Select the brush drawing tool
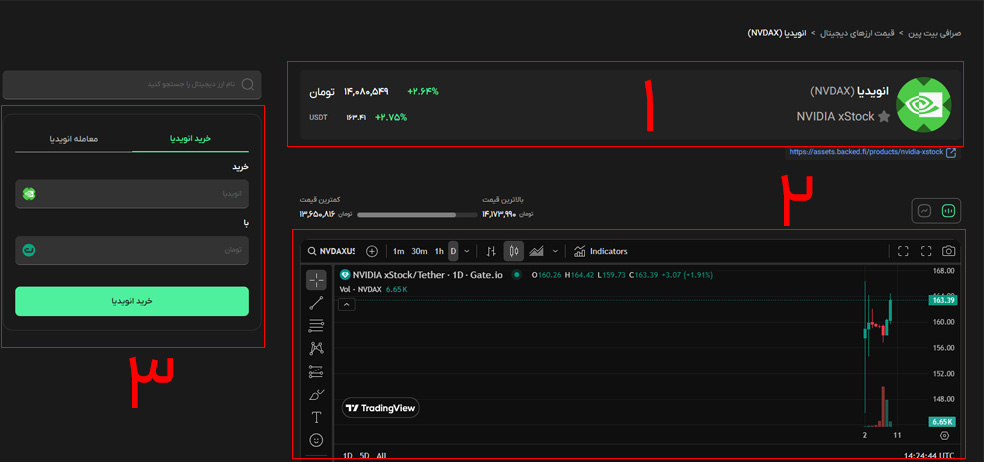The image size is (984, 462). click(x=316, y=395)
